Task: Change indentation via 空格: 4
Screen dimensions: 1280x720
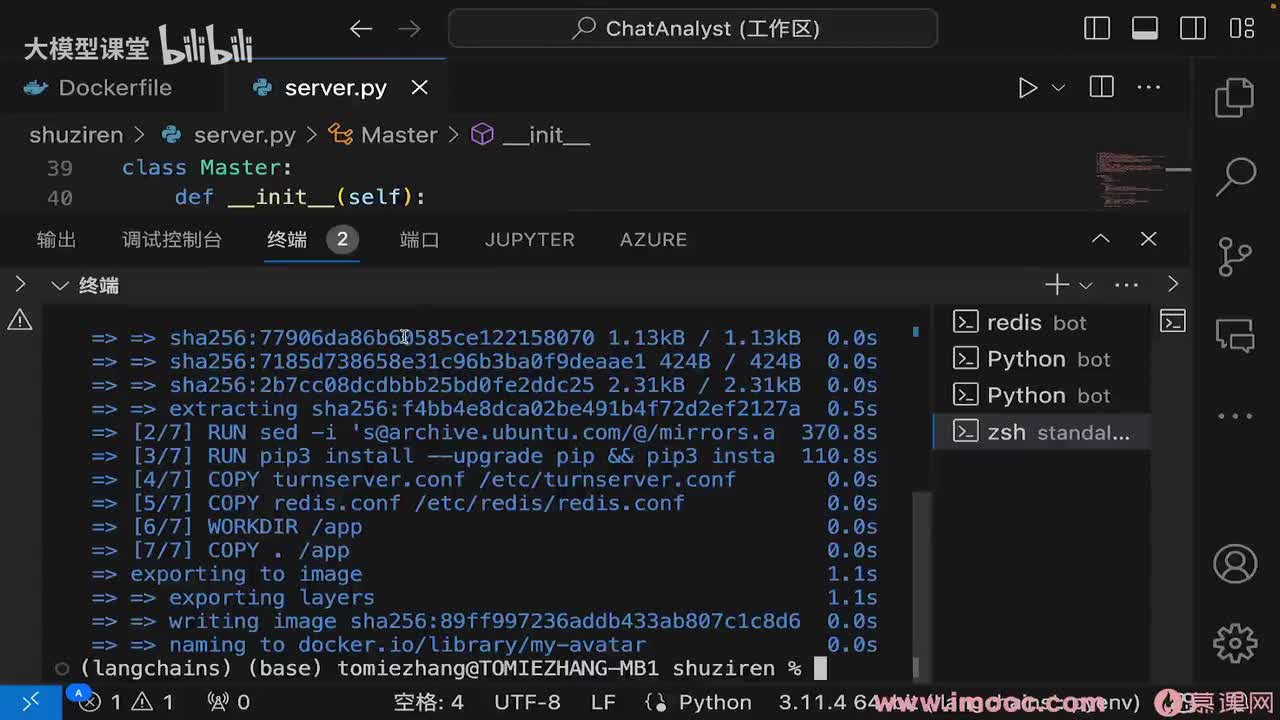Action: click(x=429, y=702)
